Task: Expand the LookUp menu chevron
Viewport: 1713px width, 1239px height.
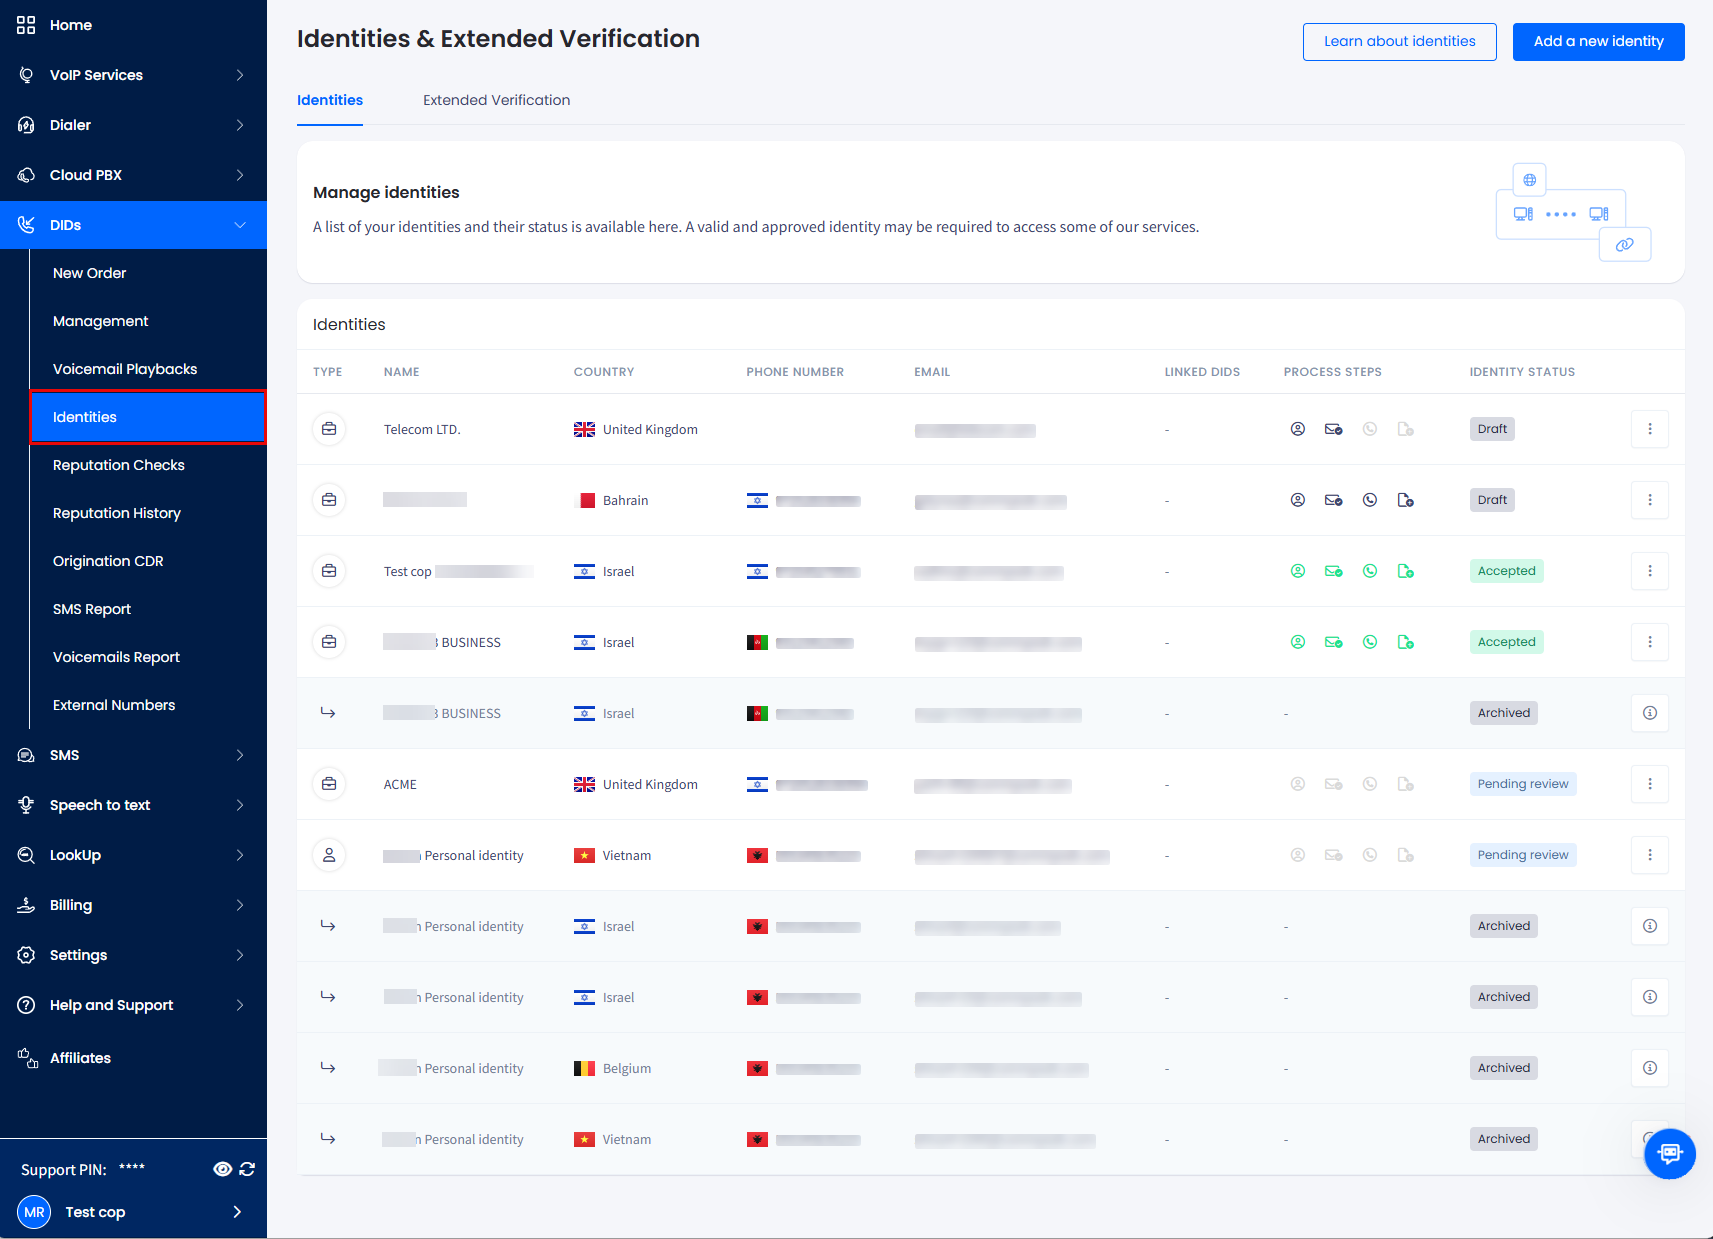Action: (x=240, y=855)
